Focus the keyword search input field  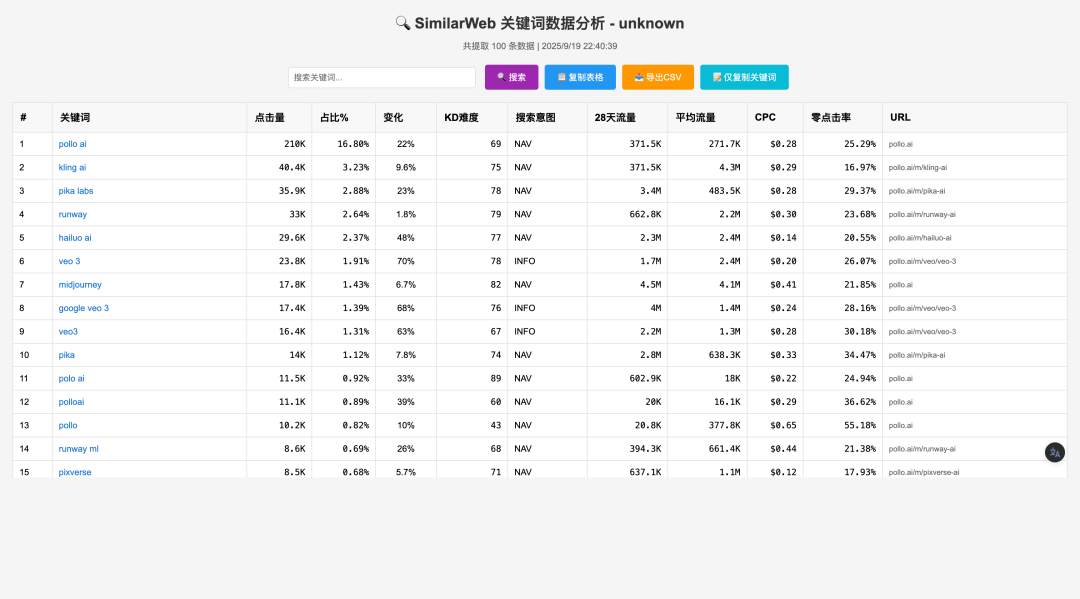click(x=382, y=77)
